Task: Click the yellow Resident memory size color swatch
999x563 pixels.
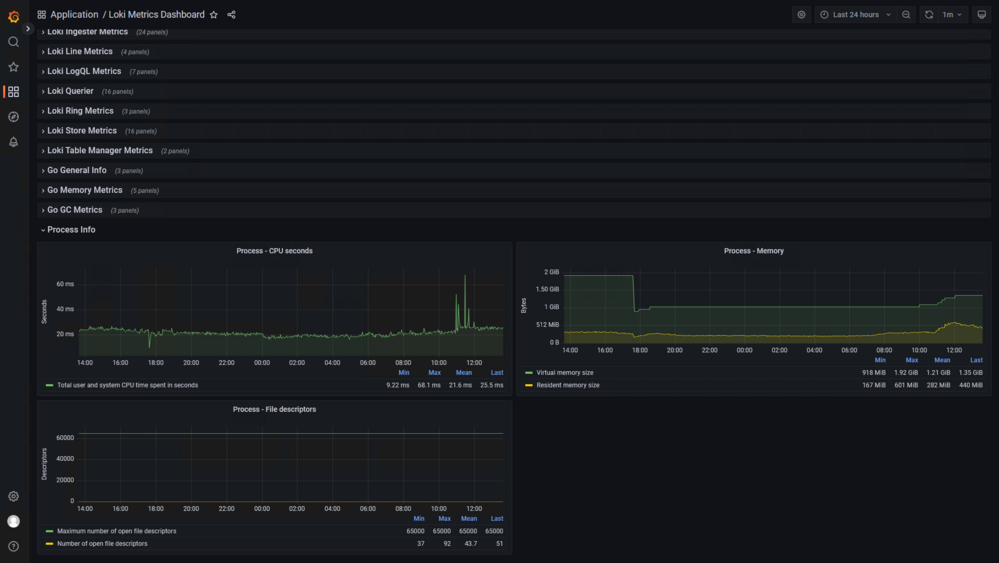Action: point(529,385)
